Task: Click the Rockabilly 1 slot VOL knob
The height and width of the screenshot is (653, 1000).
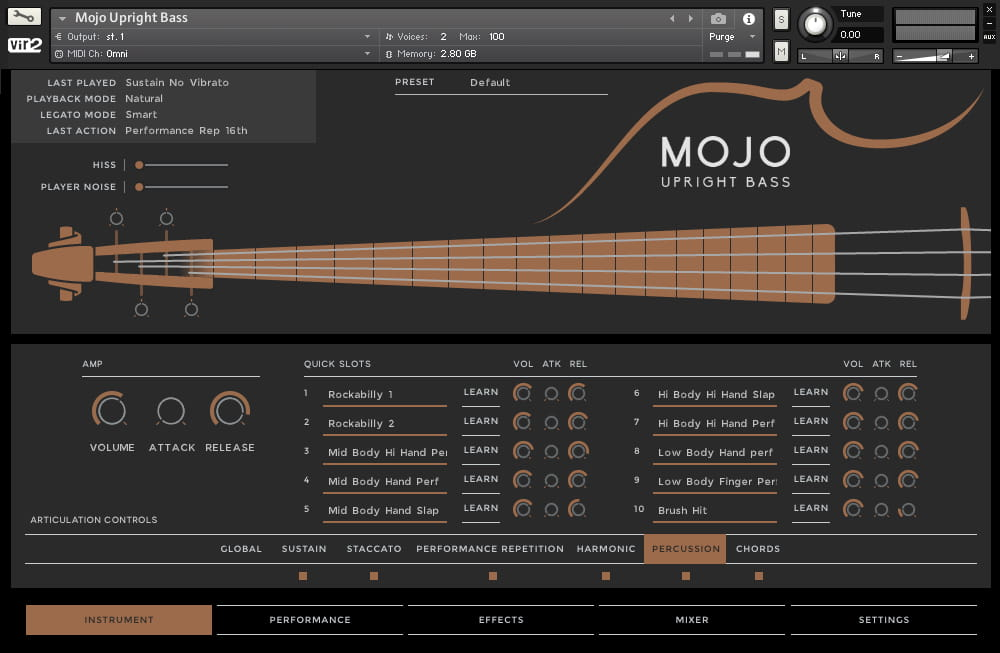Action: point(522,394)
